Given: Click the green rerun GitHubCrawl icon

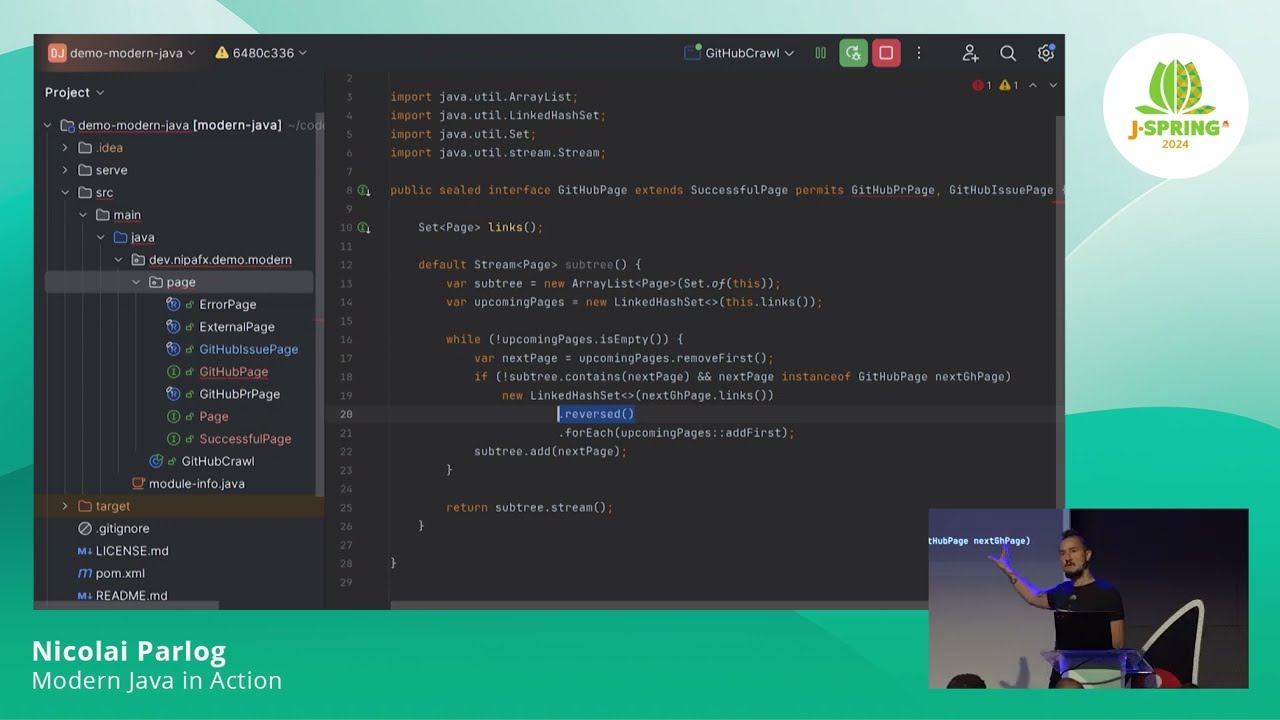Looking at the screenshot, I should [853, 53].
